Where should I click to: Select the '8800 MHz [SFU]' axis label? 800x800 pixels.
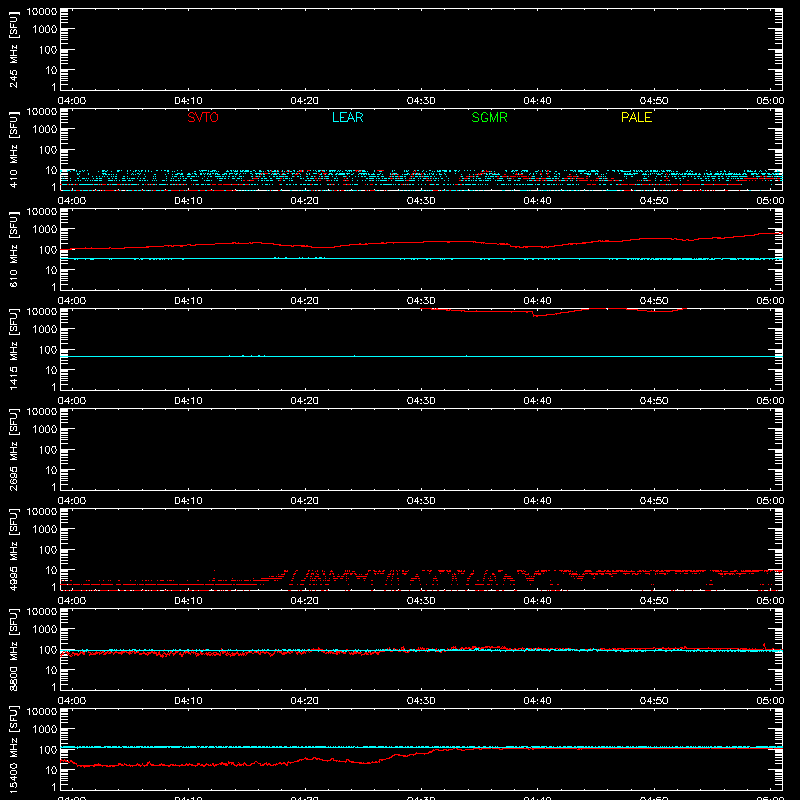point(14,649)
